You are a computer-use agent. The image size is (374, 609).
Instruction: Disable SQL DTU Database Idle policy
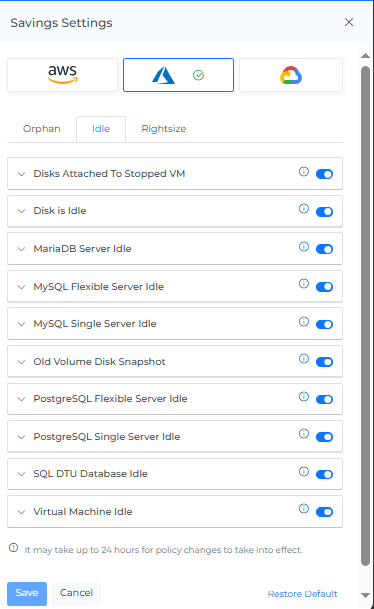[x=324, y=474]
